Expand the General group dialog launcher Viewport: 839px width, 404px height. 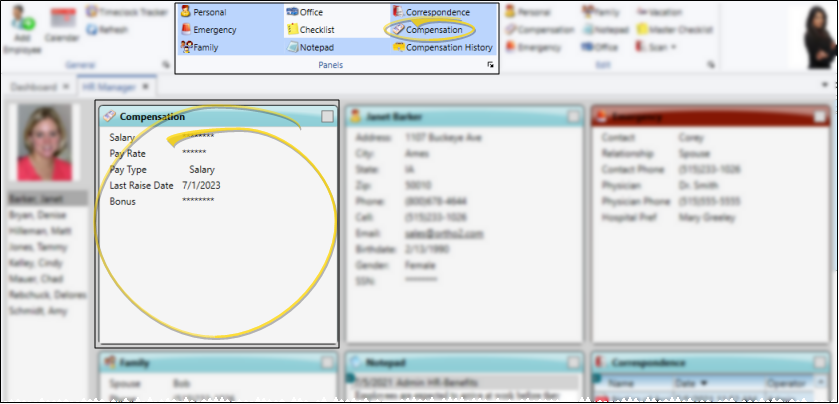[x=166, y=65]
